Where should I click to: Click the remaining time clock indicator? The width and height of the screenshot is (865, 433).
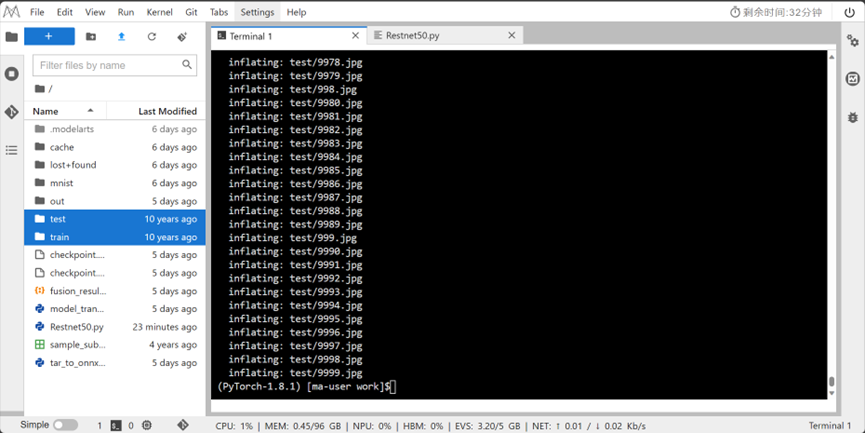point(776,12)
